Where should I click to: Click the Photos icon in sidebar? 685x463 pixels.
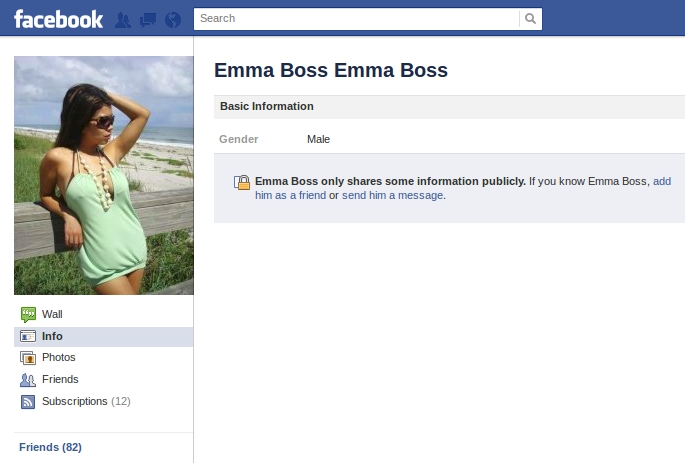28,358
